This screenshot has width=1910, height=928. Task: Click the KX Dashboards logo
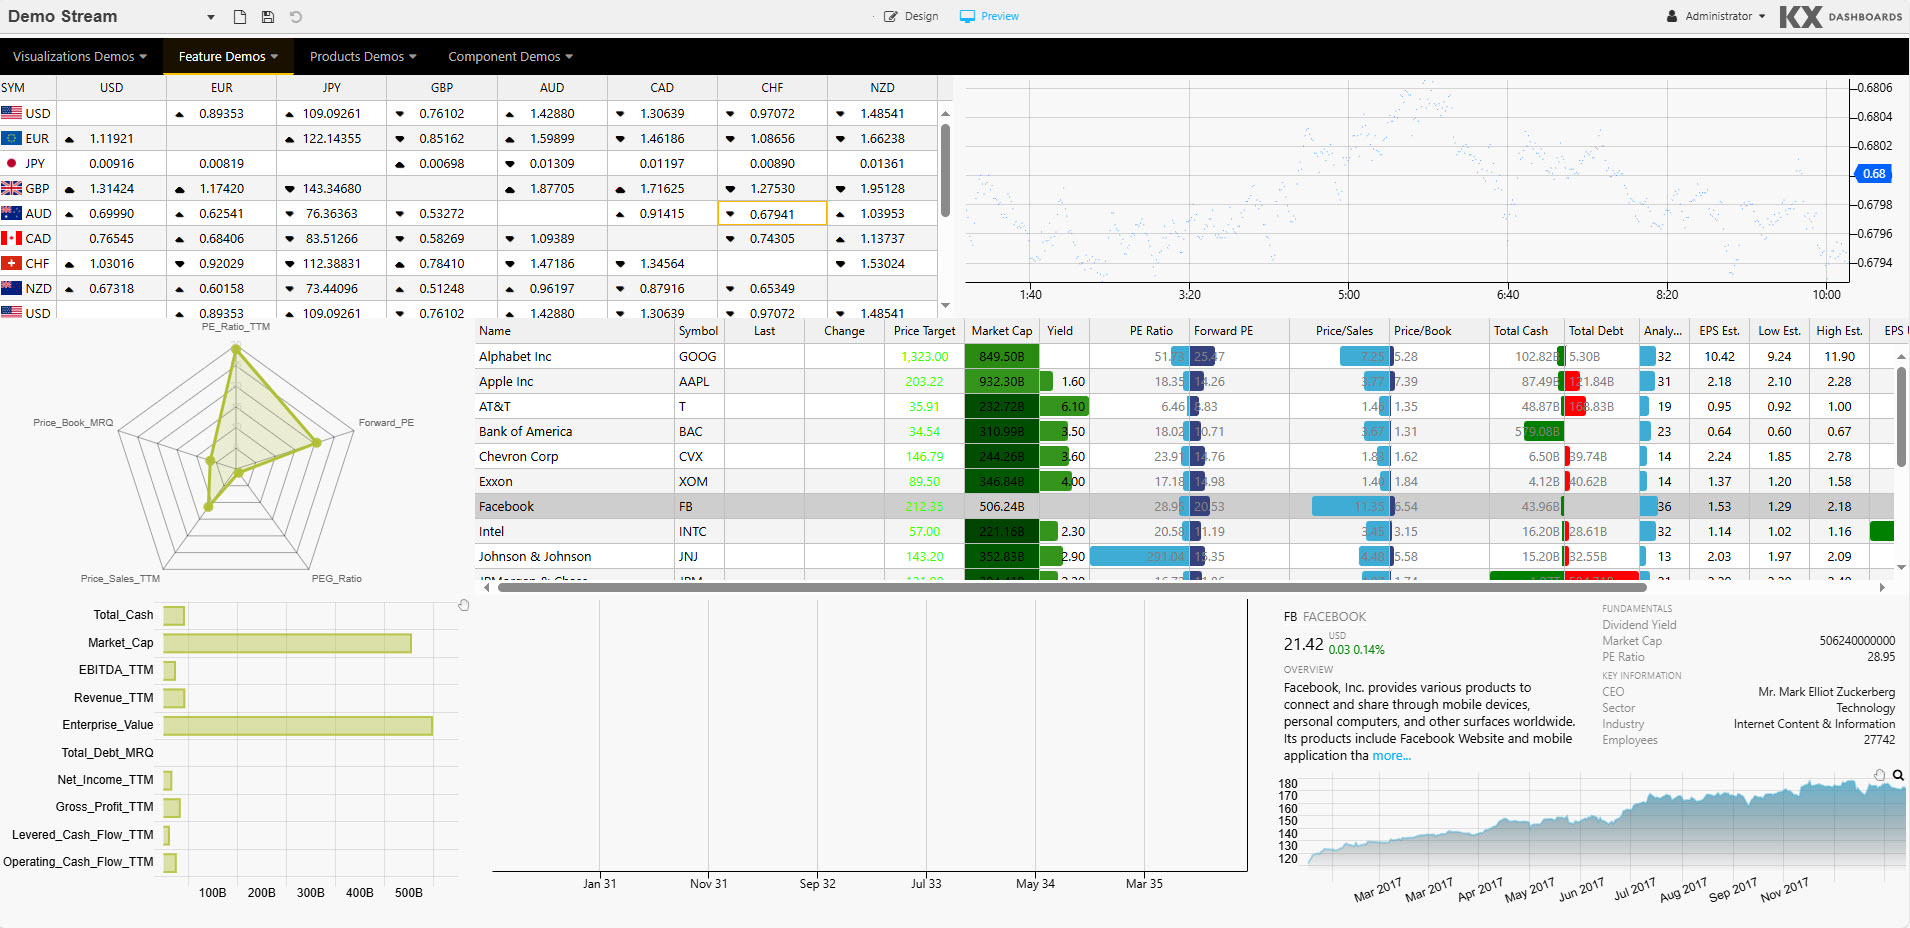point(1843,16)
